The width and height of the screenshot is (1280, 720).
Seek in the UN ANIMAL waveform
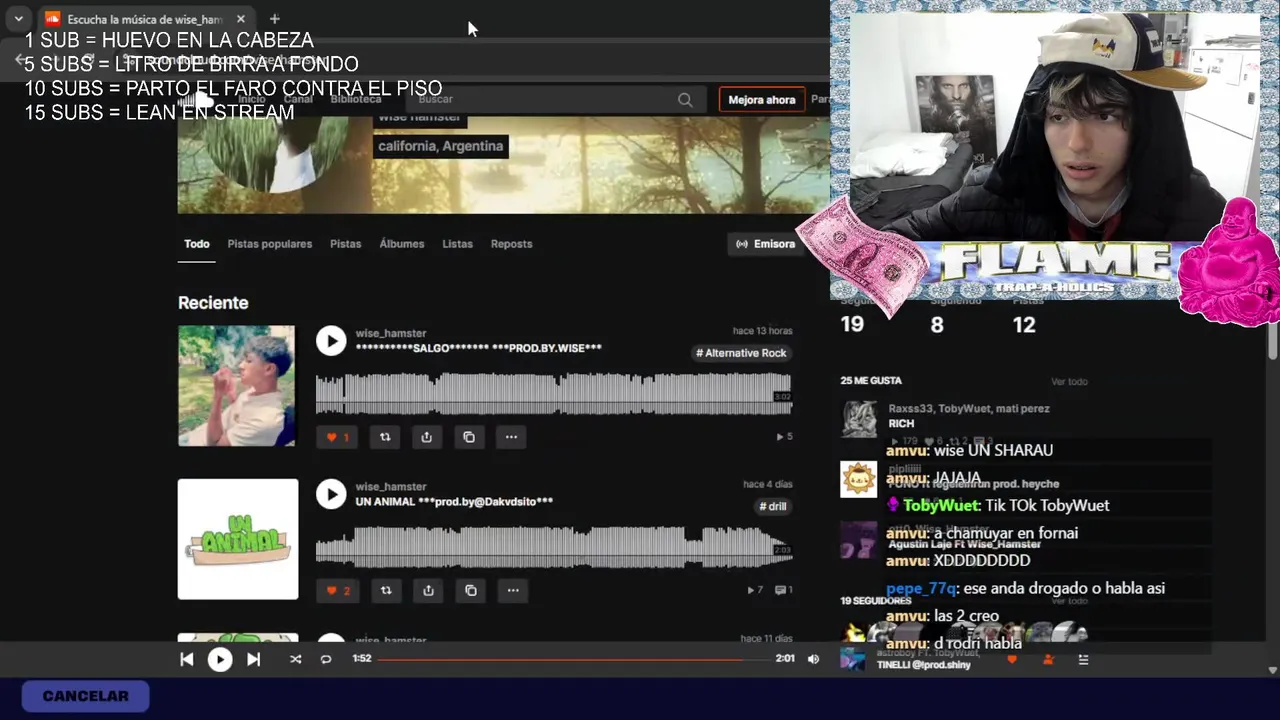coord(553,546)
